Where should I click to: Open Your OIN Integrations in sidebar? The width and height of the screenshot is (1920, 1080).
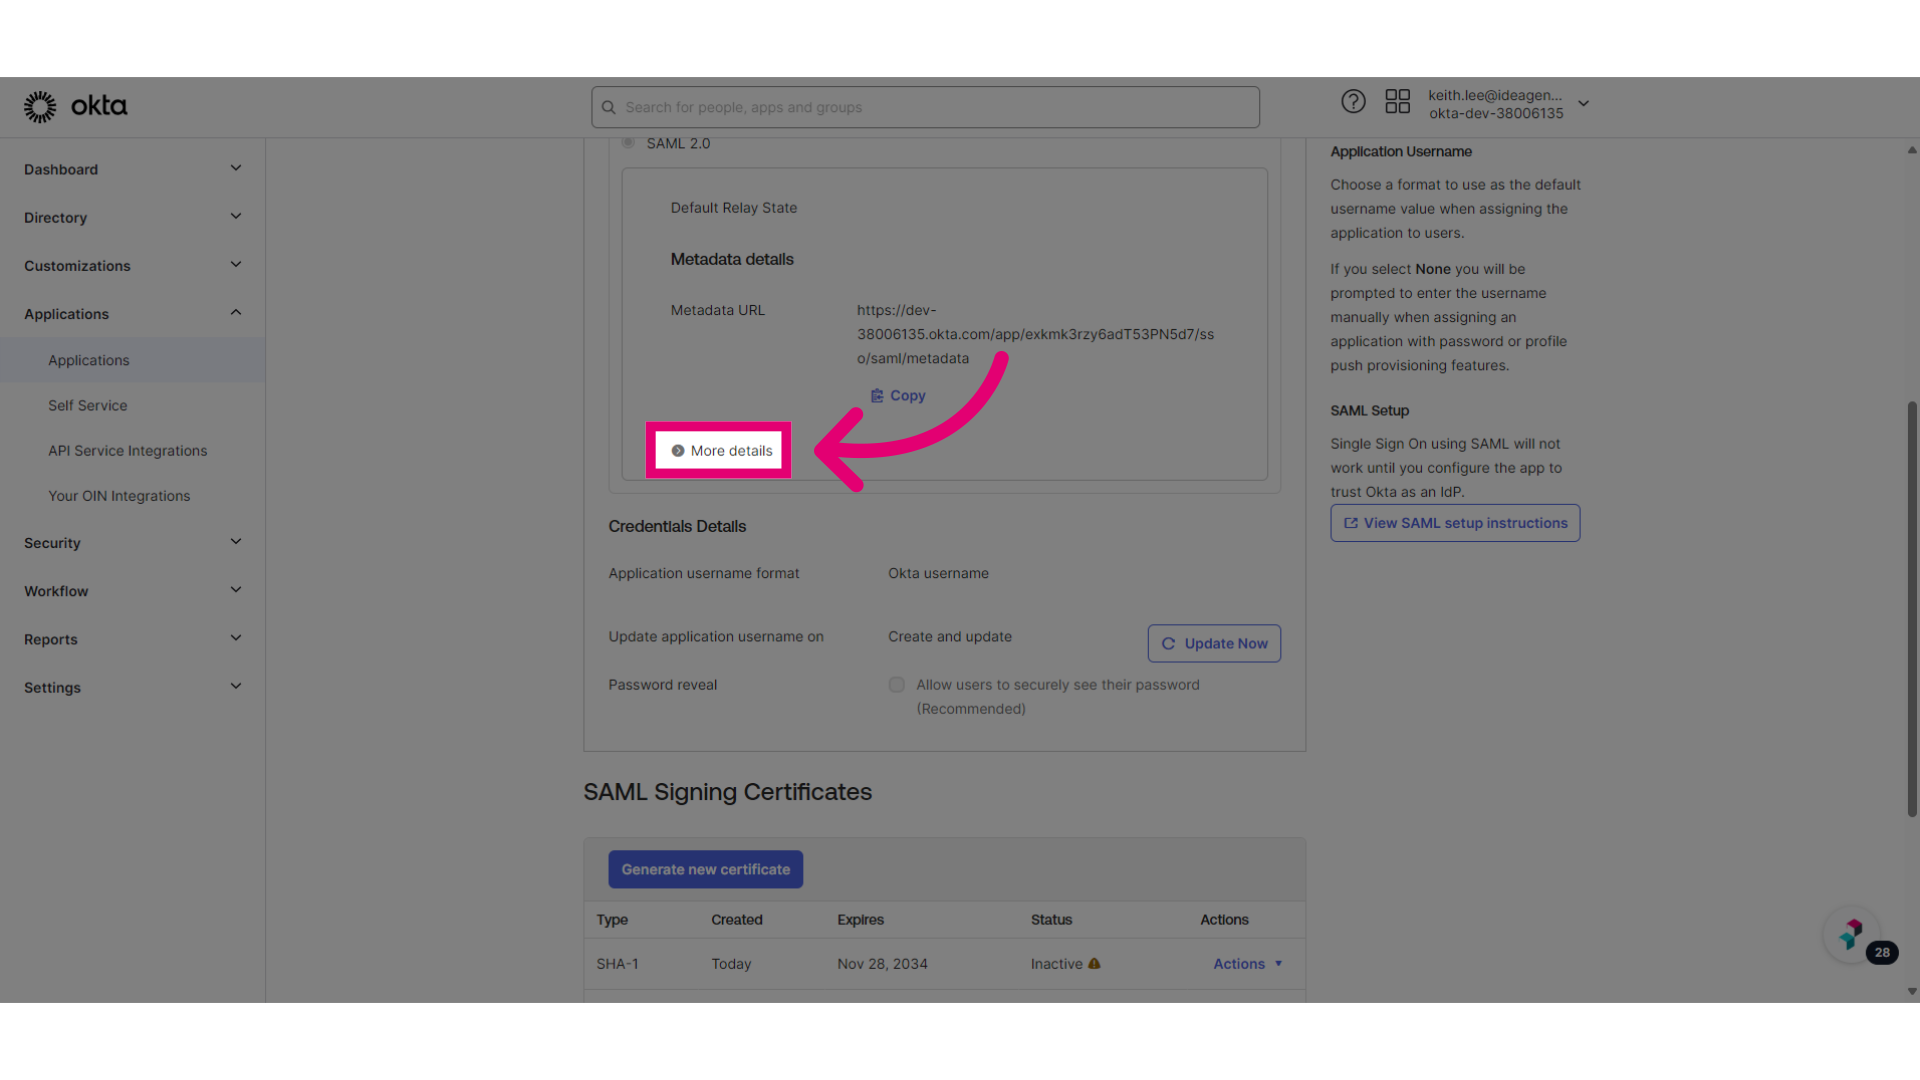point(119,496)
